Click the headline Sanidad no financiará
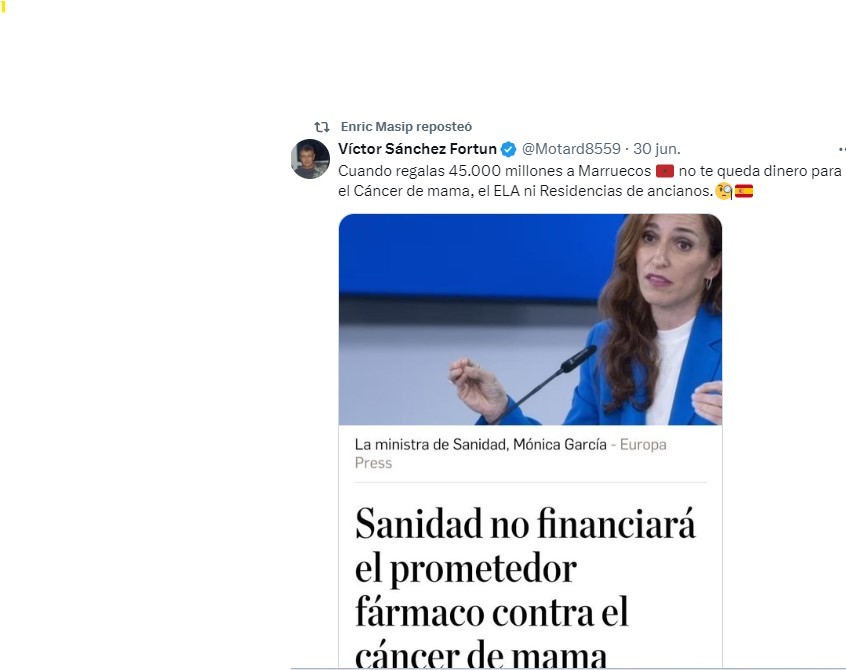Image resolution: width=846 pixels, height=670 pixels. [x=525, y=523]
